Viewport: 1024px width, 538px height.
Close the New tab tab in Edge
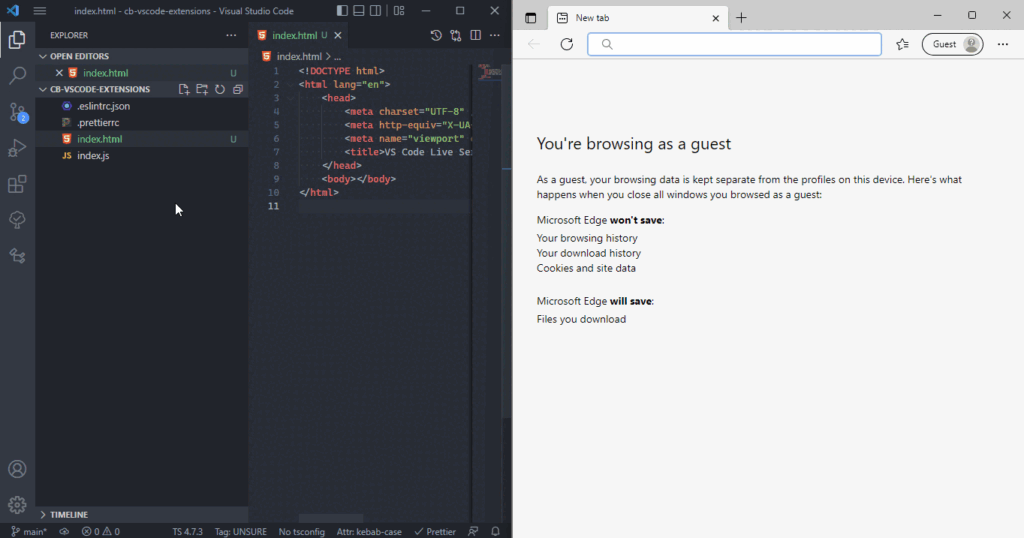tap(715, 18)
